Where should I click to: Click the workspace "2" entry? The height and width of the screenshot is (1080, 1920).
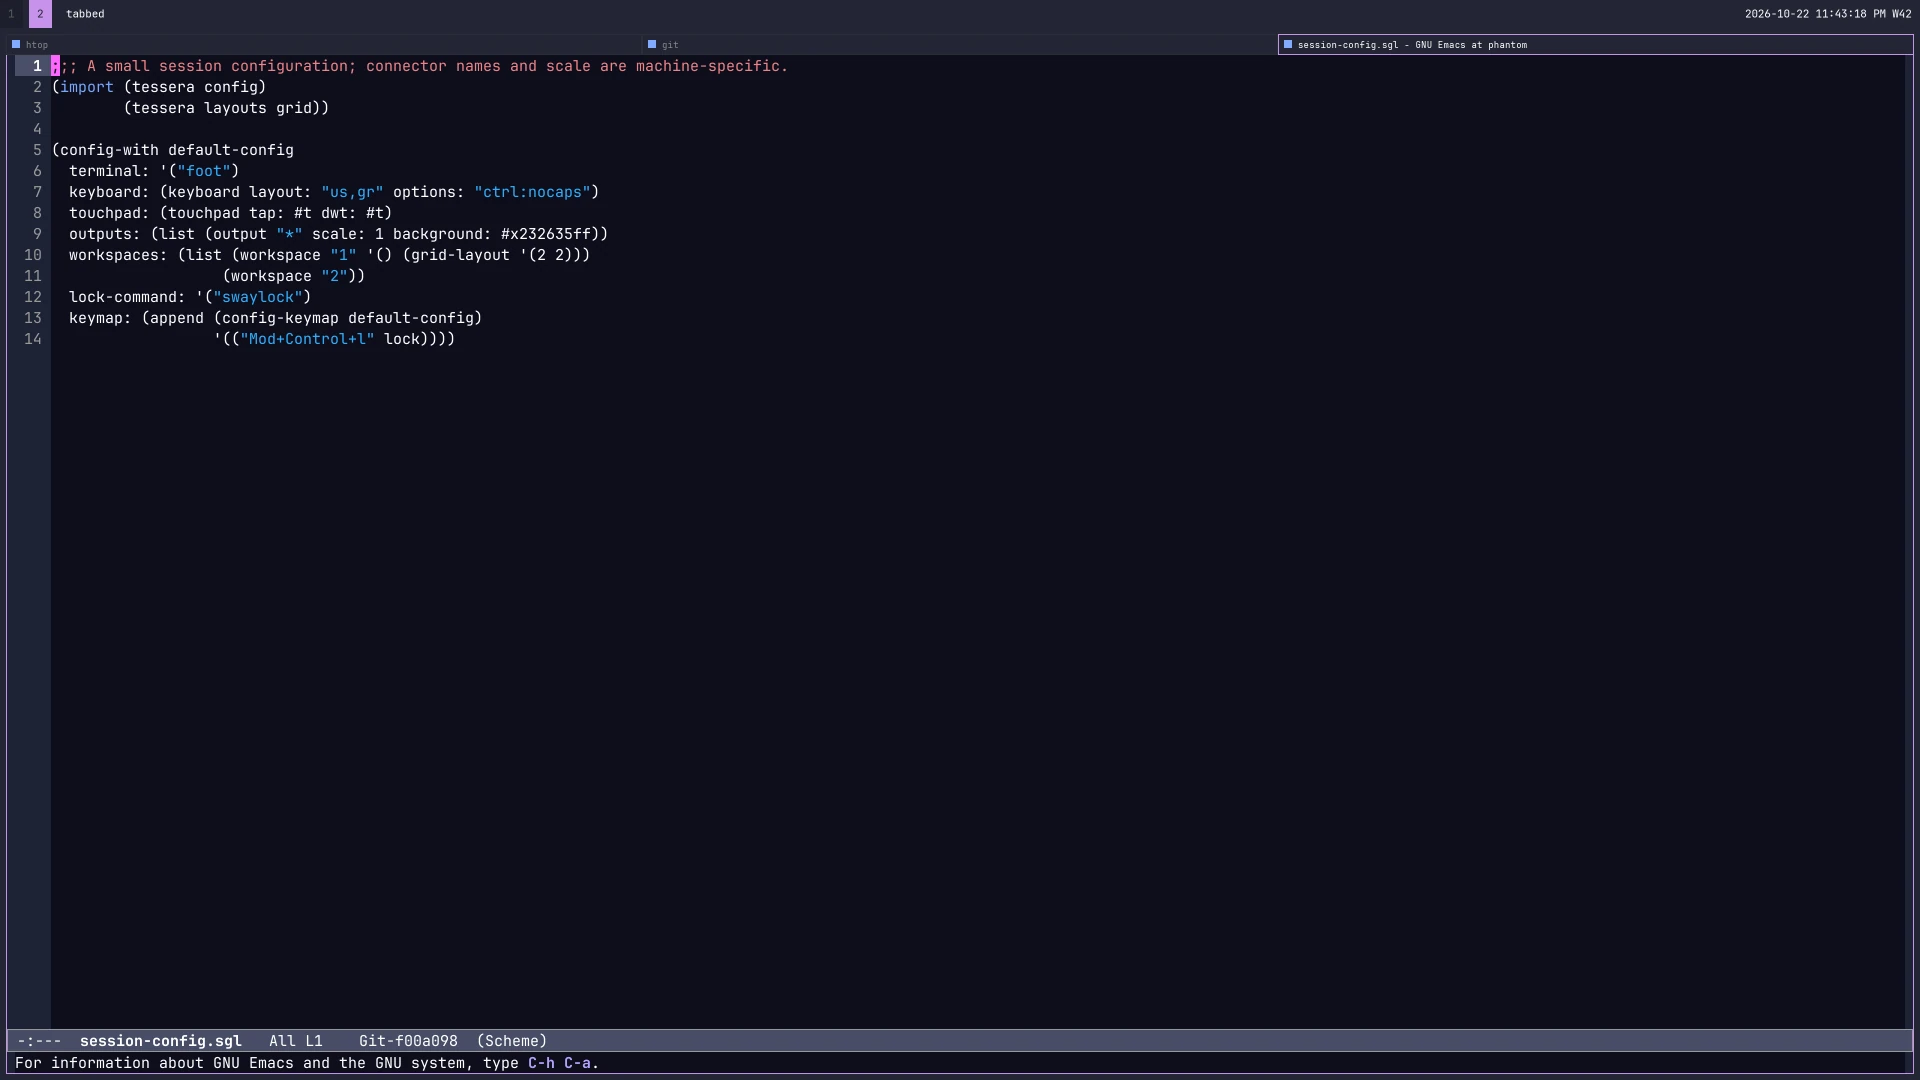290,276
